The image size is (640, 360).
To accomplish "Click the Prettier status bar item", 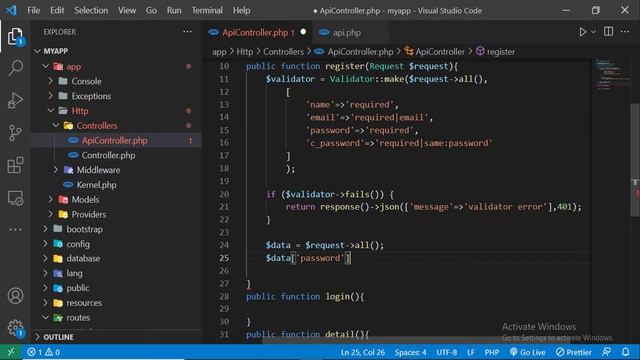I will pyautogui.click(x=573, y=352).
